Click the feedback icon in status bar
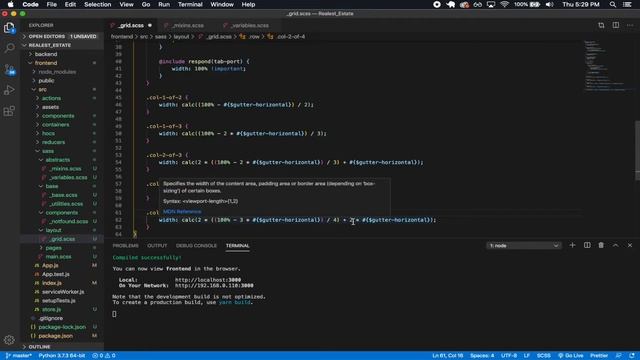Viewport: 640px width, 360px height. [619, 356]
